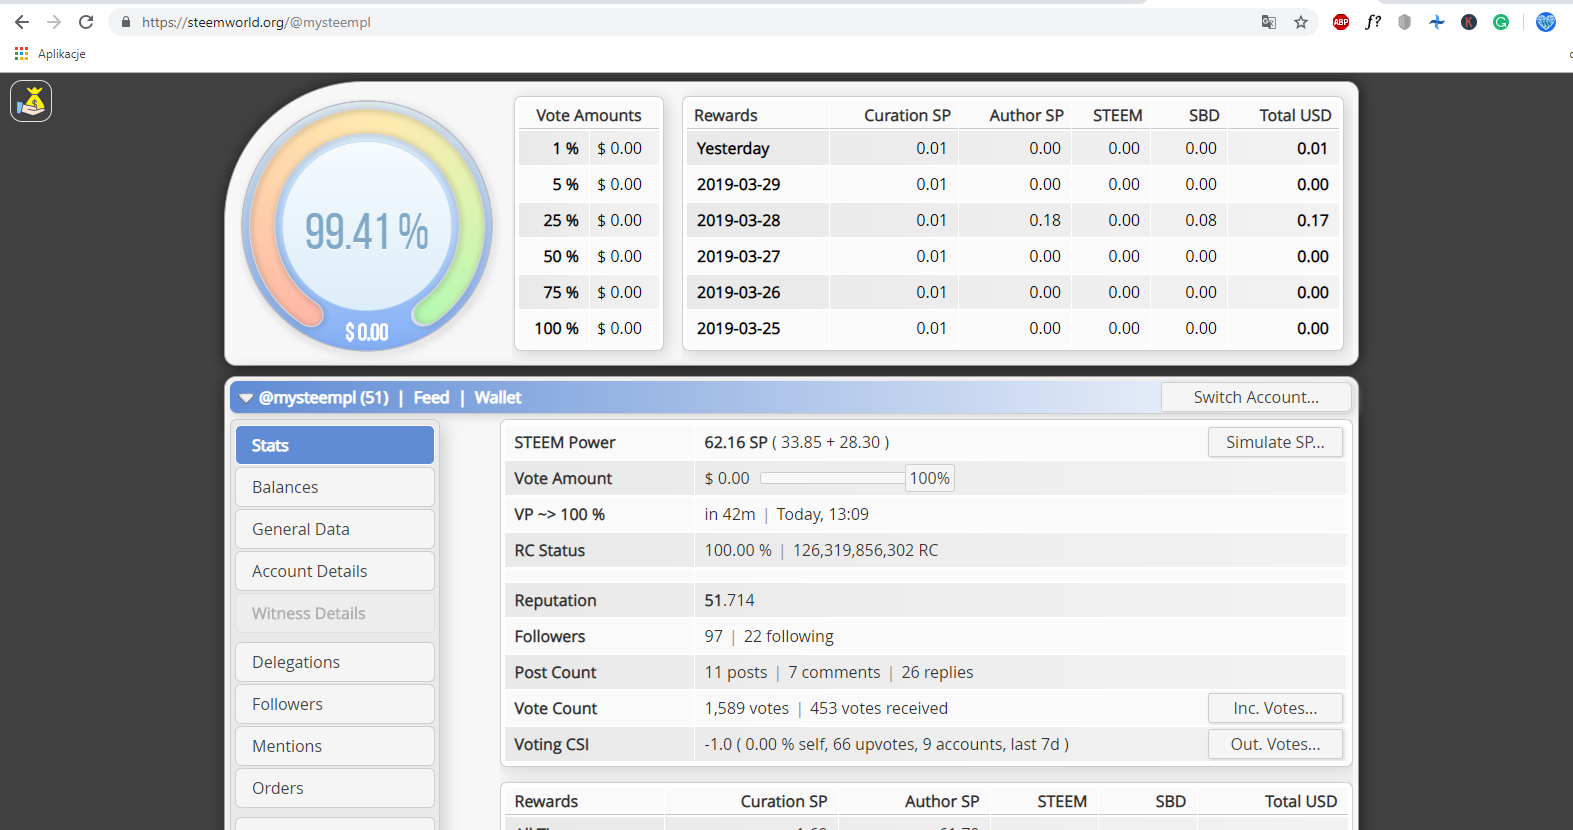This screenshot has height=830, width=1573.
Task: Click the 99.41 % voting power gauge
Action: (366, 226)
